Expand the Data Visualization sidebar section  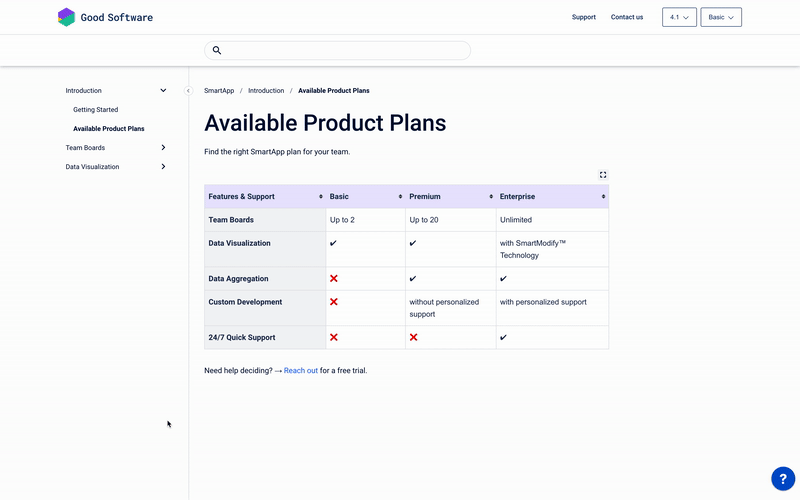pos(163,167)
